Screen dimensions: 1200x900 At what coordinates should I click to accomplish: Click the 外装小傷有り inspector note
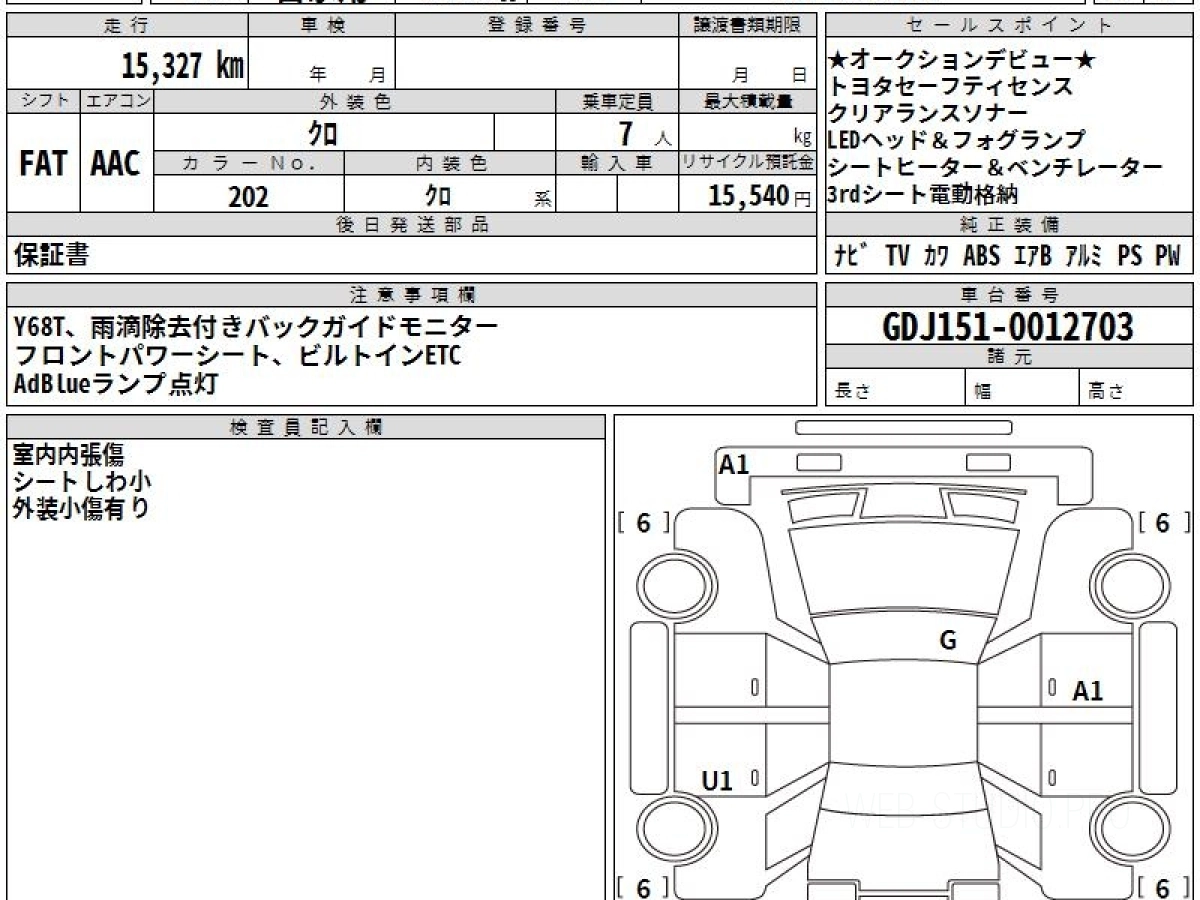coord(81,508)
